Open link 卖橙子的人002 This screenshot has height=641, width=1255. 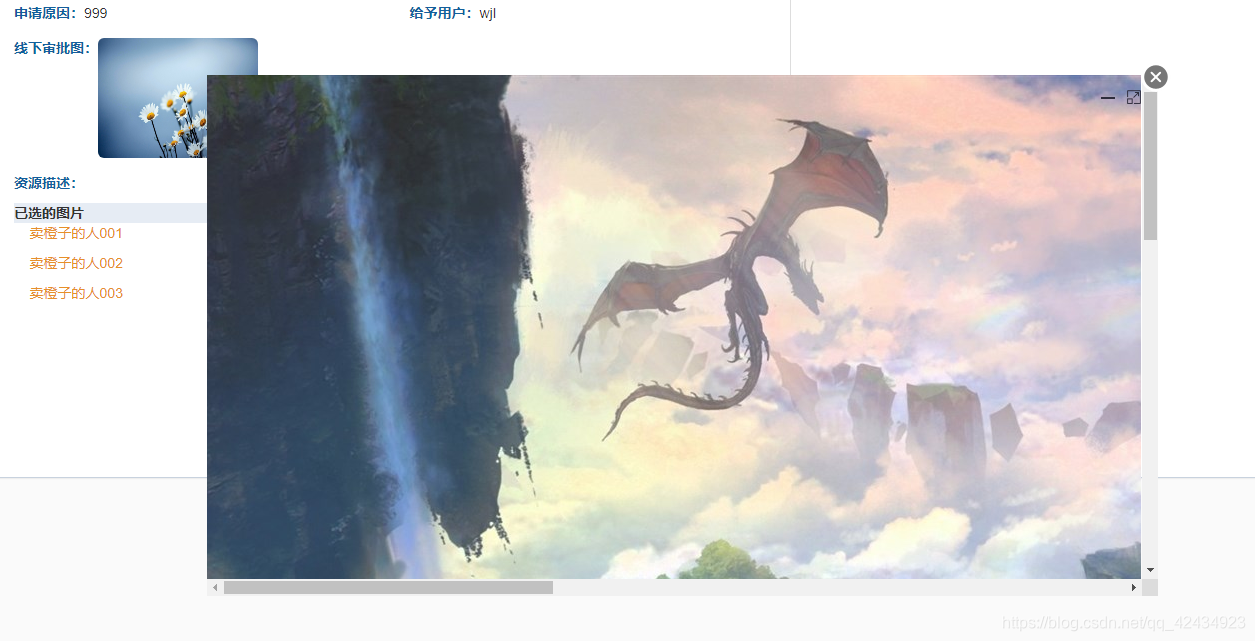76,263
